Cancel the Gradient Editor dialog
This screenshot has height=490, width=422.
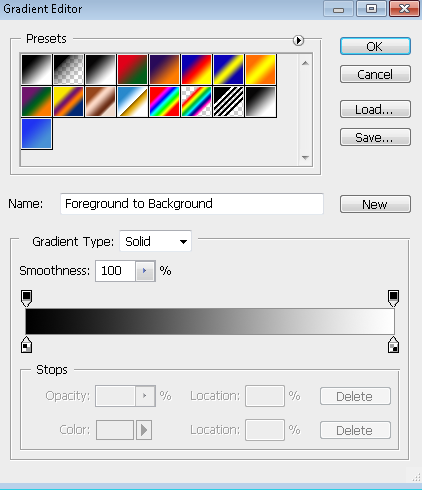375,74
